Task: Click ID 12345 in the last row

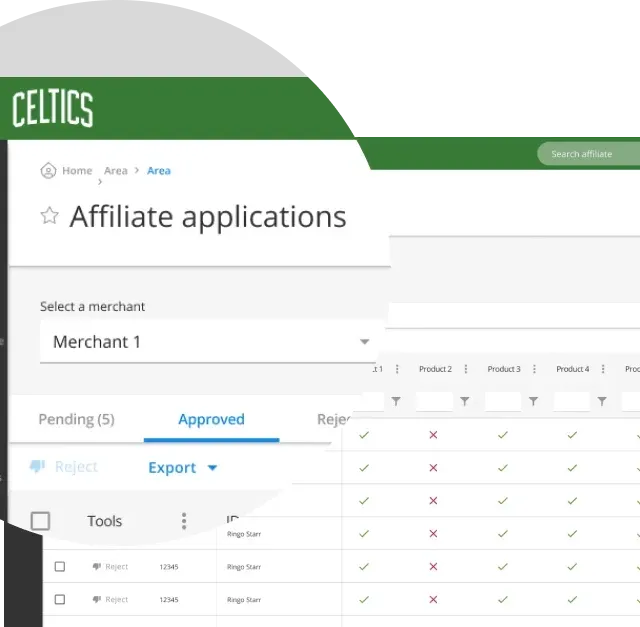Action: pos(169,600)
